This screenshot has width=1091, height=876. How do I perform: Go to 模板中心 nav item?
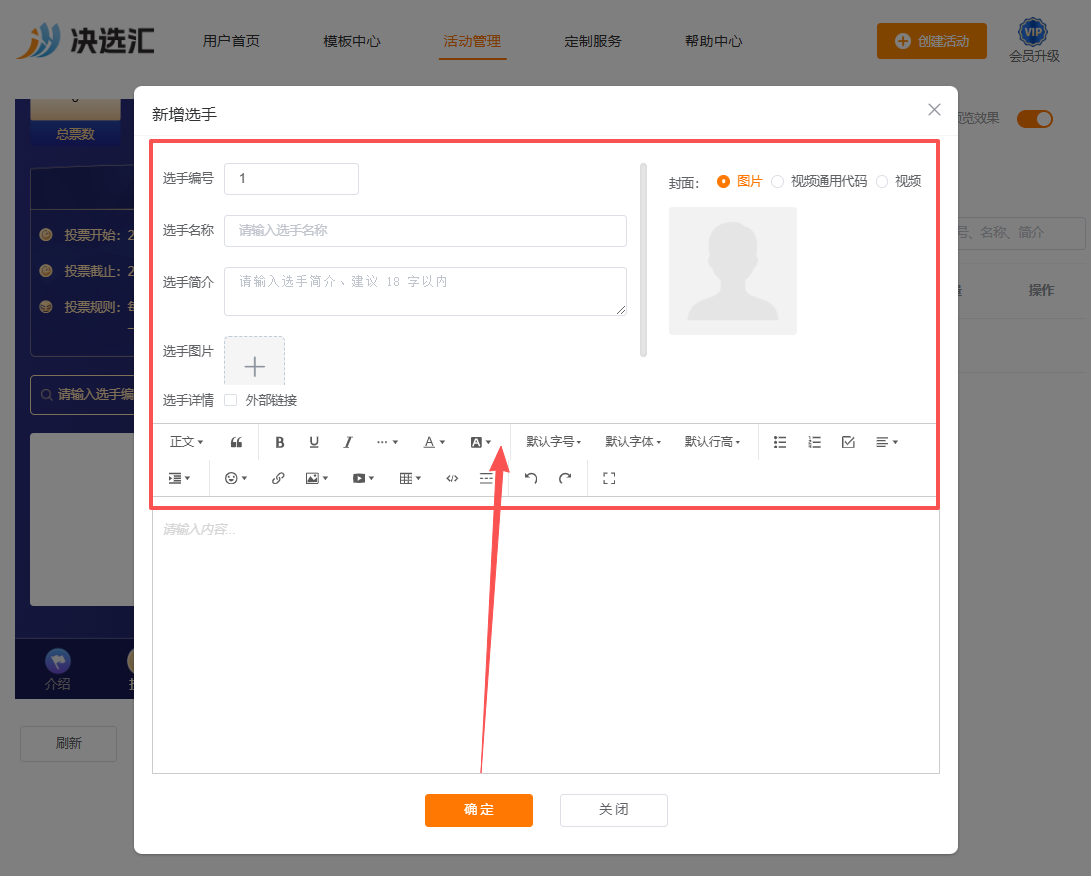click(x=352, y=41)
